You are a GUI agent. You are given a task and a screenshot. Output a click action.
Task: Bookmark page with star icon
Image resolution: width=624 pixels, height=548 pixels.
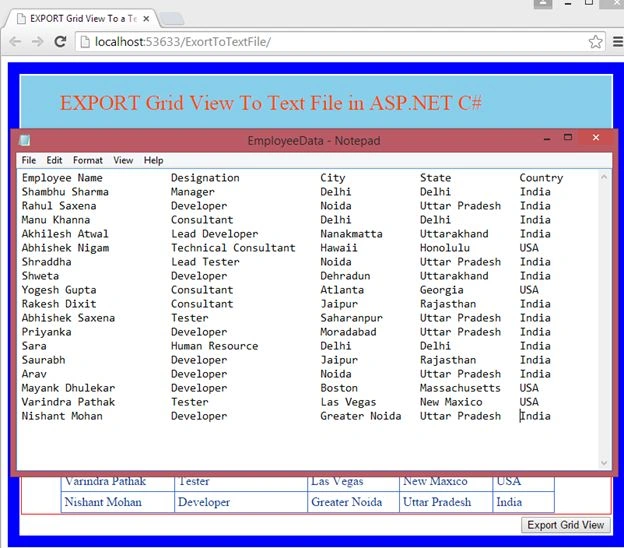pos(595,42)
